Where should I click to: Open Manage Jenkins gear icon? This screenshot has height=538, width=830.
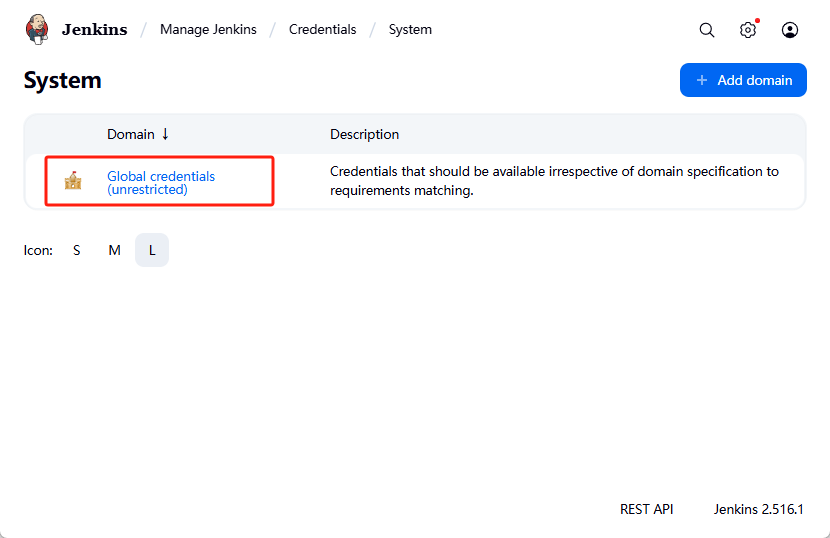pyautogui.click(x=748, y=30)
